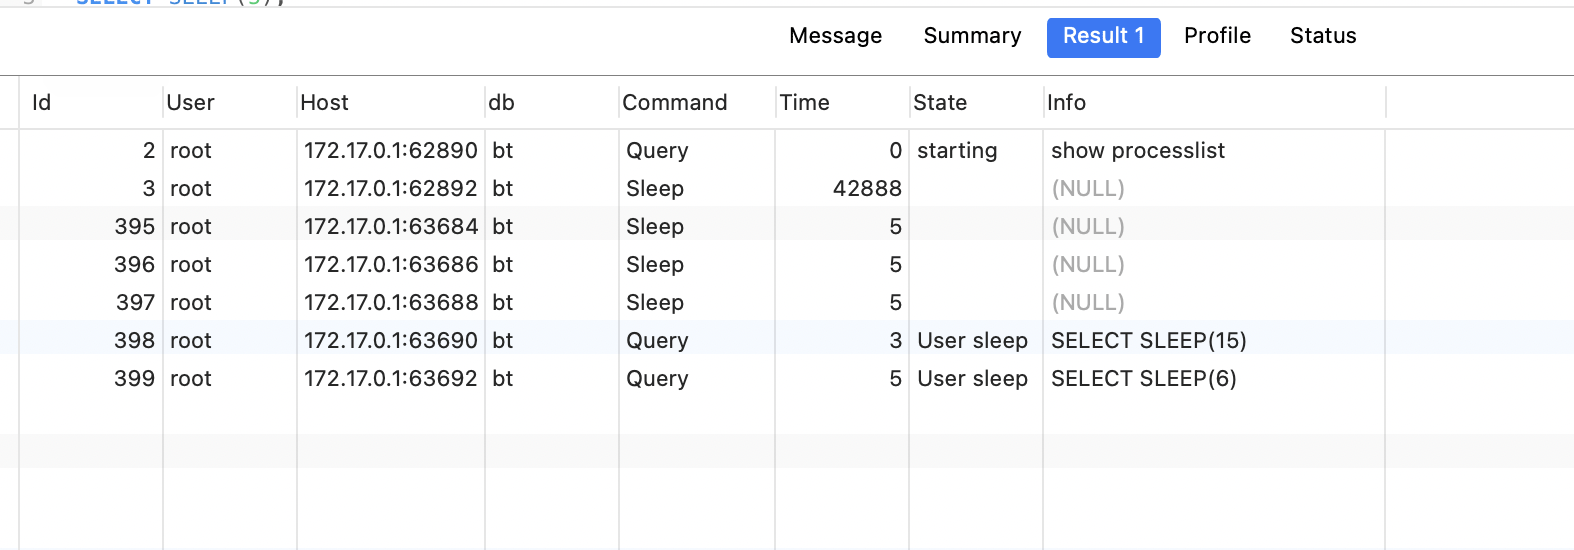Open the Summary tab

pyautogui.click(x=972, y=36)
